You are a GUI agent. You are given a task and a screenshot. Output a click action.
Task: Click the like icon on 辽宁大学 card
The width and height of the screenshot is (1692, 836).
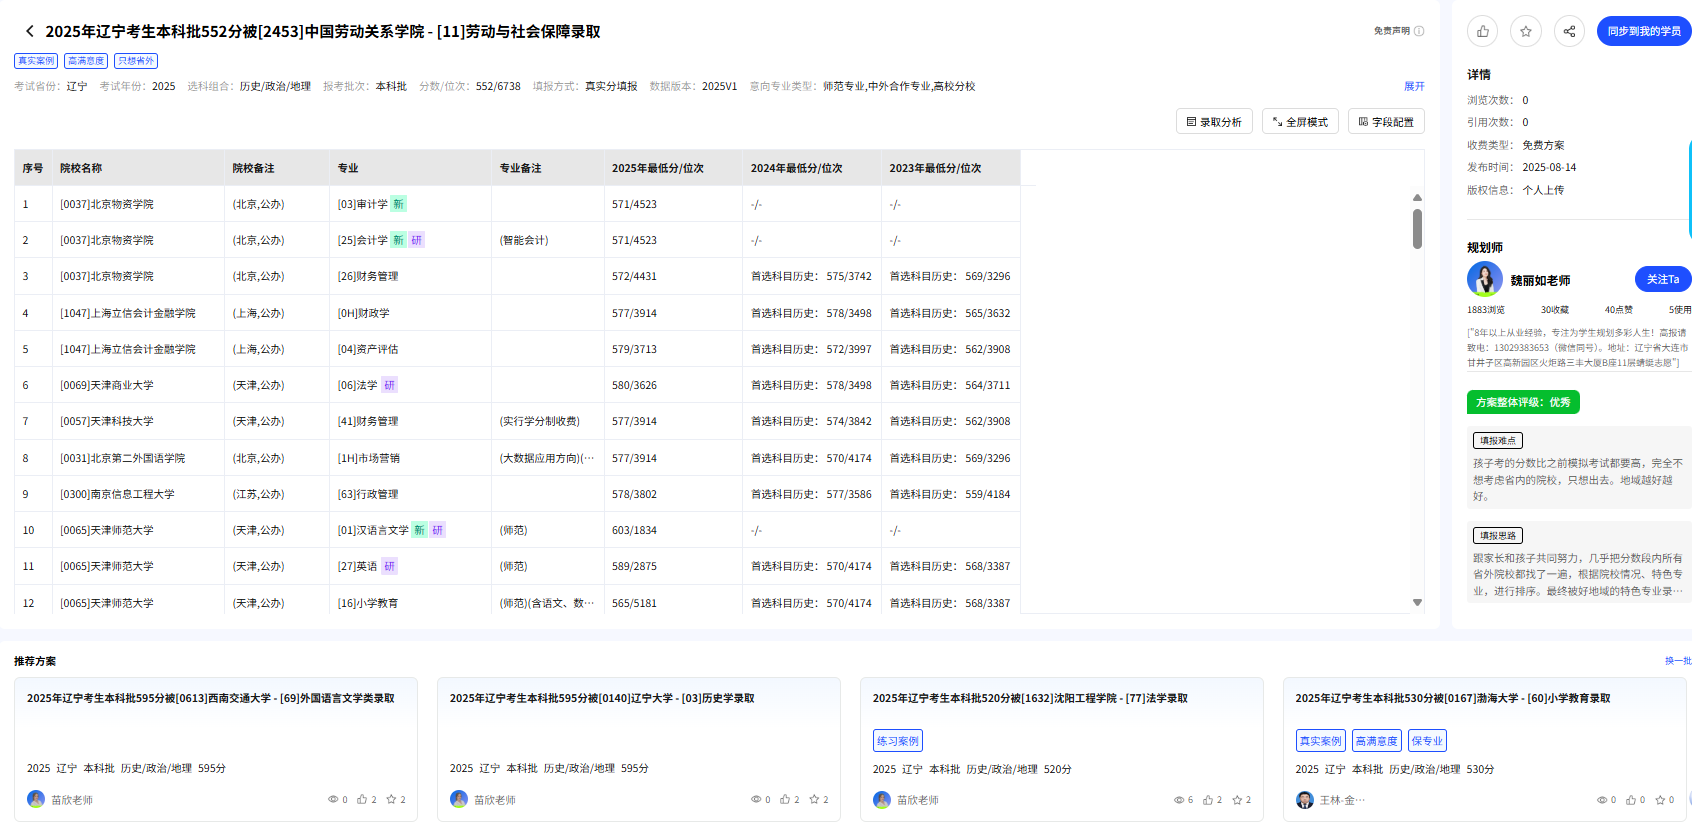785,799
